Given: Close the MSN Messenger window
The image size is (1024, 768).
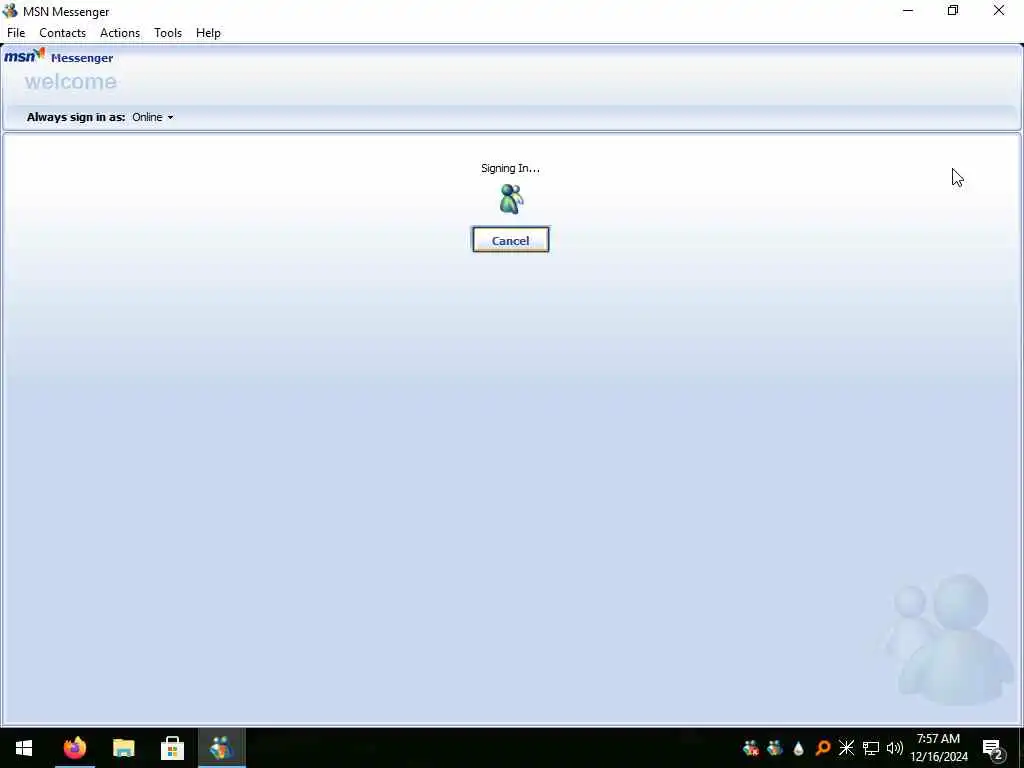Looking at the screenshot, I should [x=999, y=10].
